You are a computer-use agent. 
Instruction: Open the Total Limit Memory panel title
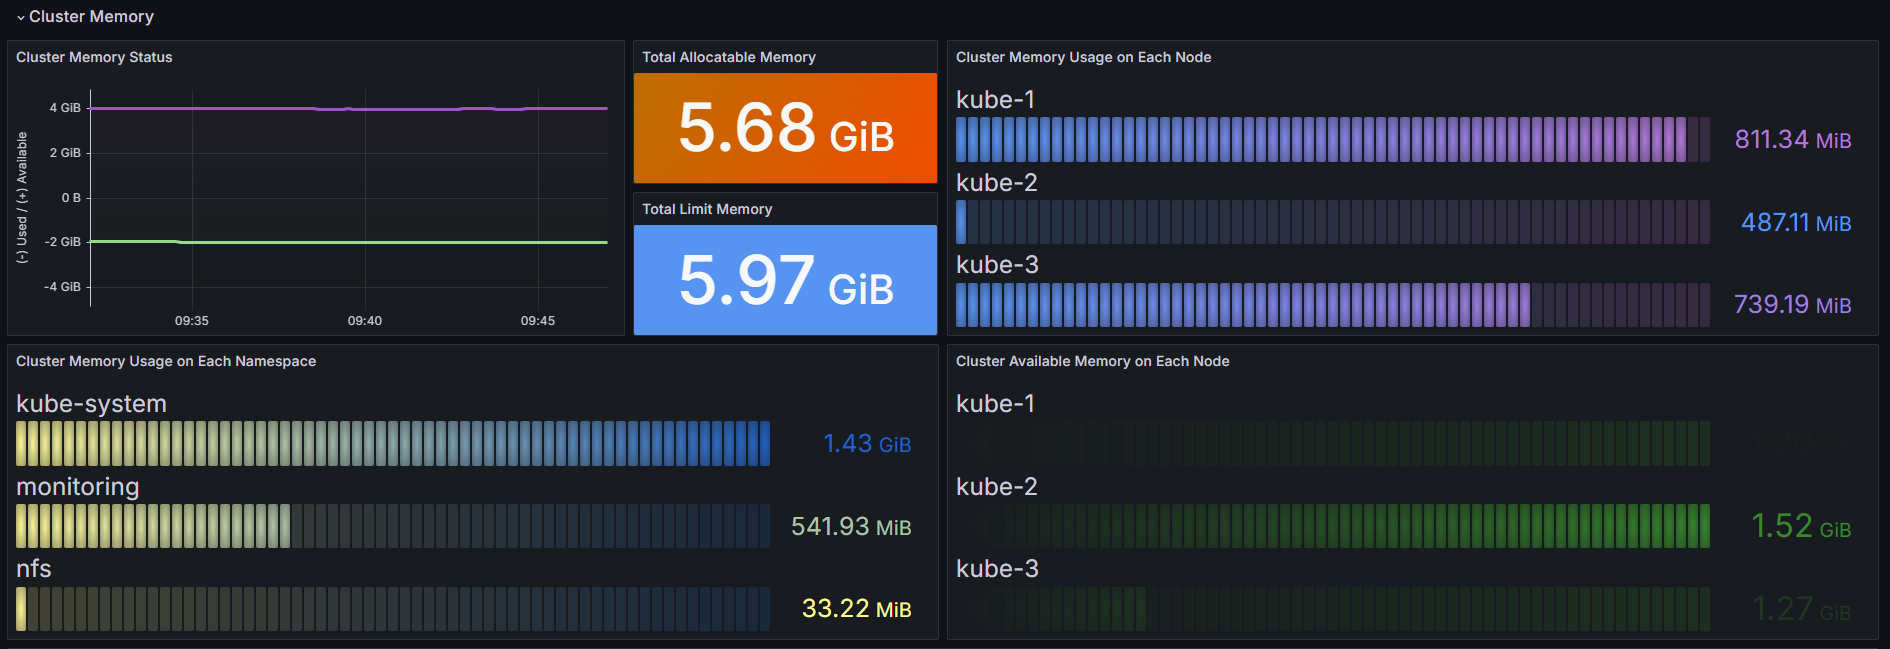706,209
